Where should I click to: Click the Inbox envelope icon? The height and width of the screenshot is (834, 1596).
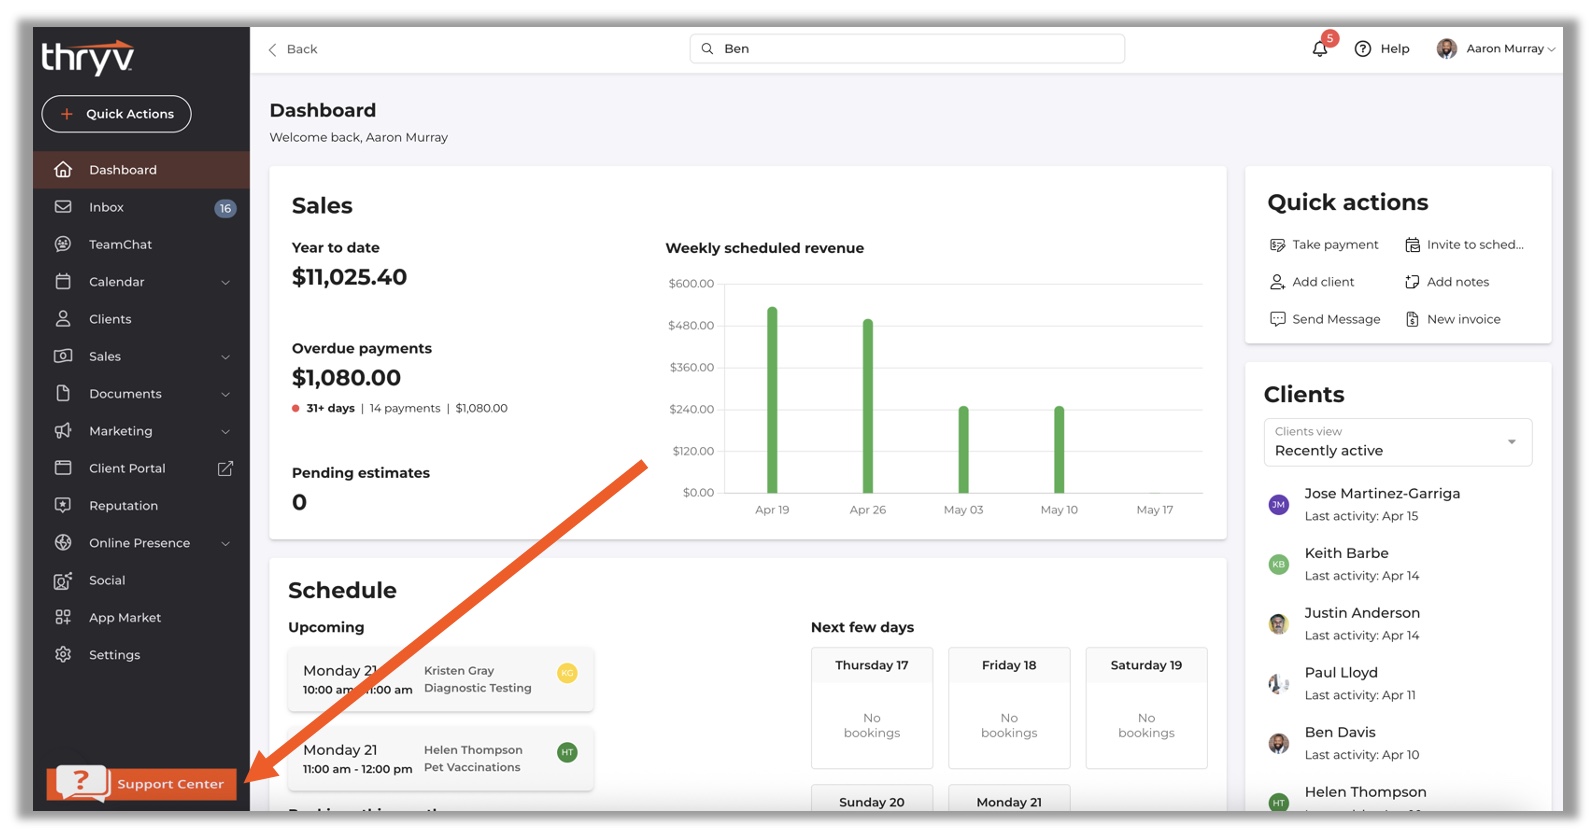(63, 207)
